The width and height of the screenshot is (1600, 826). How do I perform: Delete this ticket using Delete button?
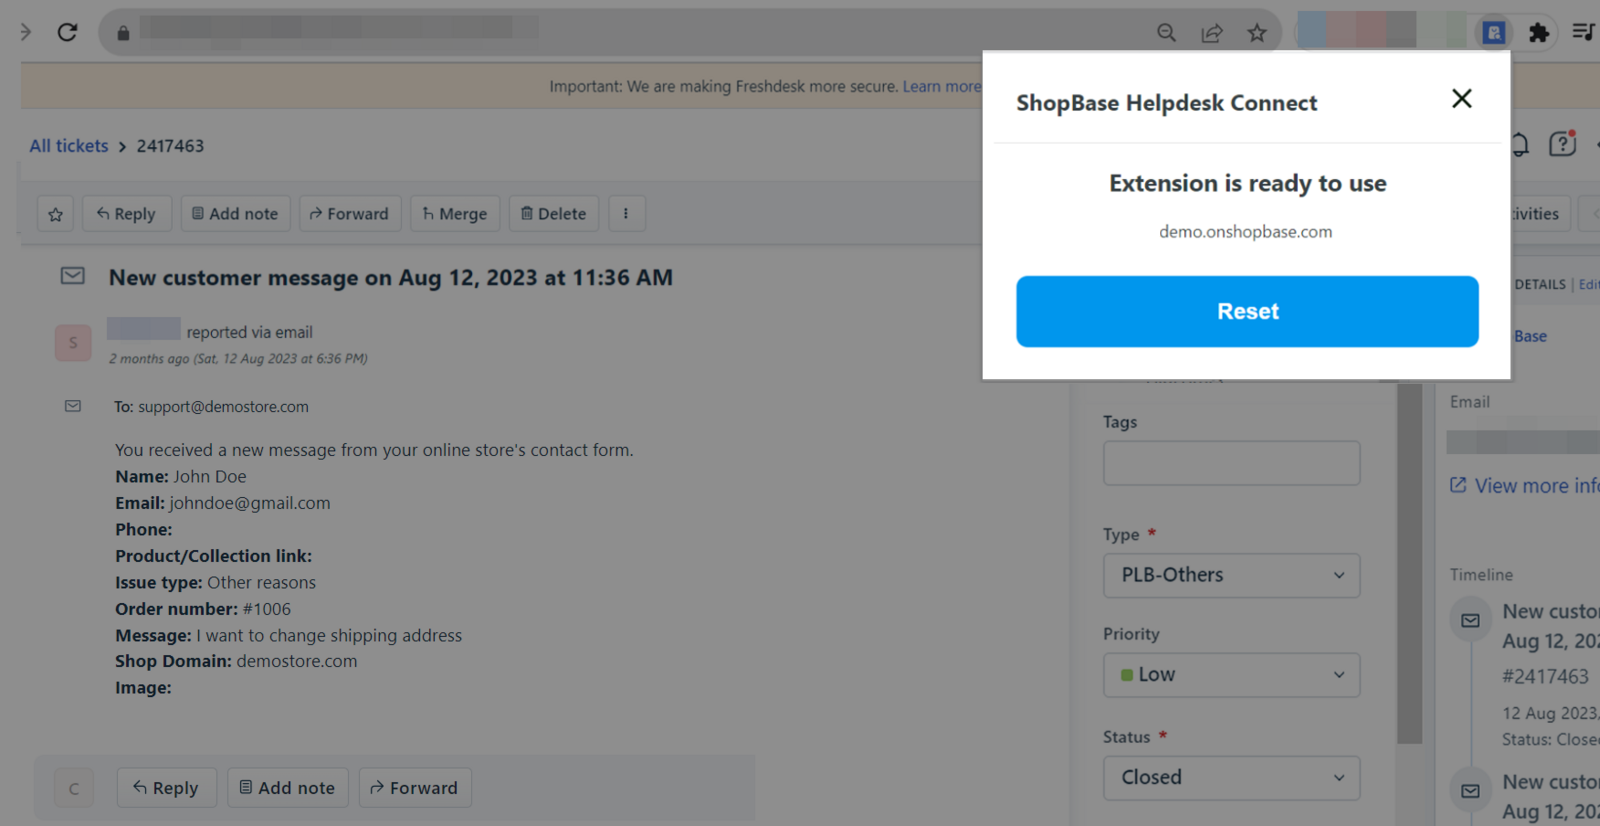point(554,214)
